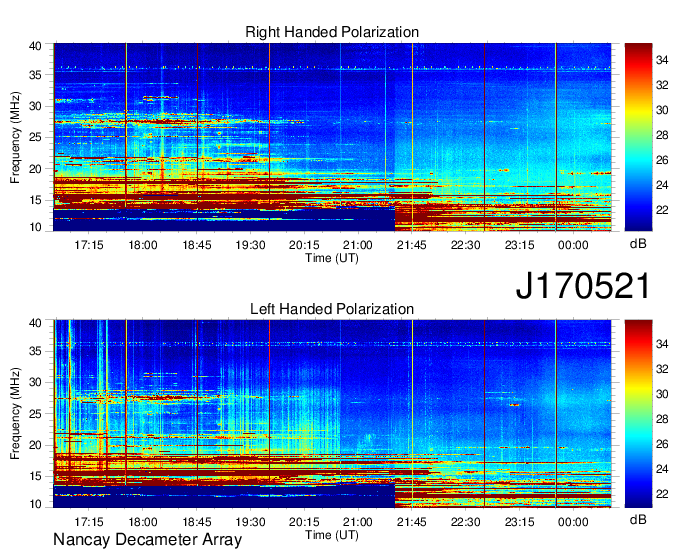Open the Right Handed Polarization spectrogram image
680x552 pixels.
coord(332,137)
